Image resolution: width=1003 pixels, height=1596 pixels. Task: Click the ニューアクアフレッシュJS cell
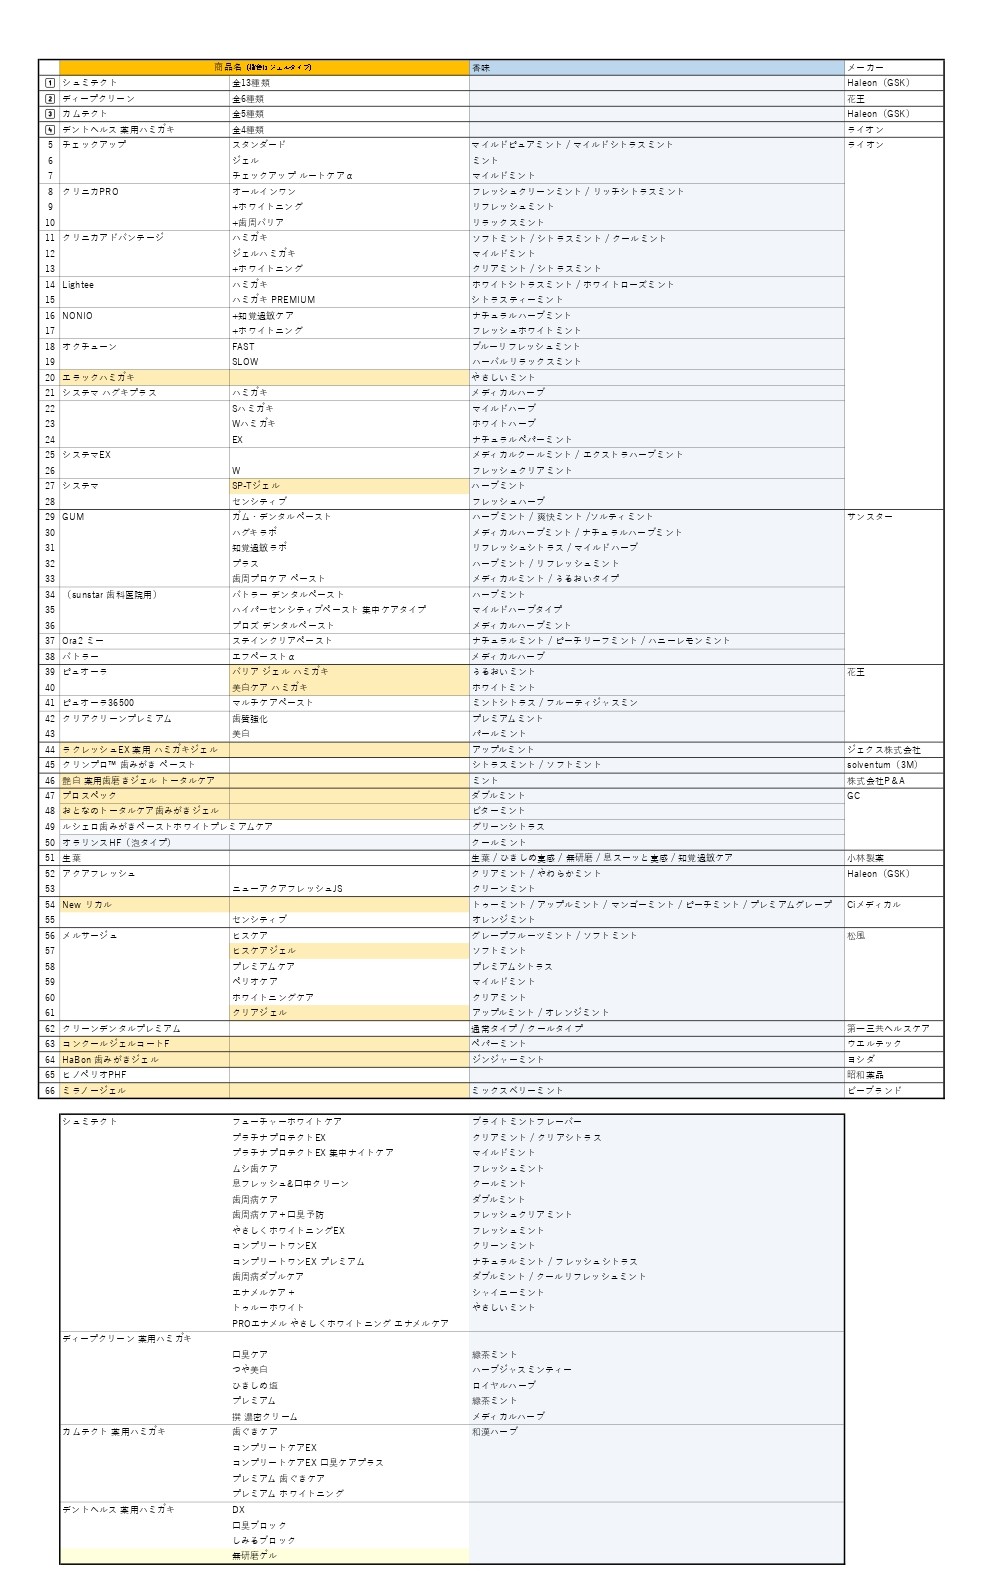tap(349, 889)
